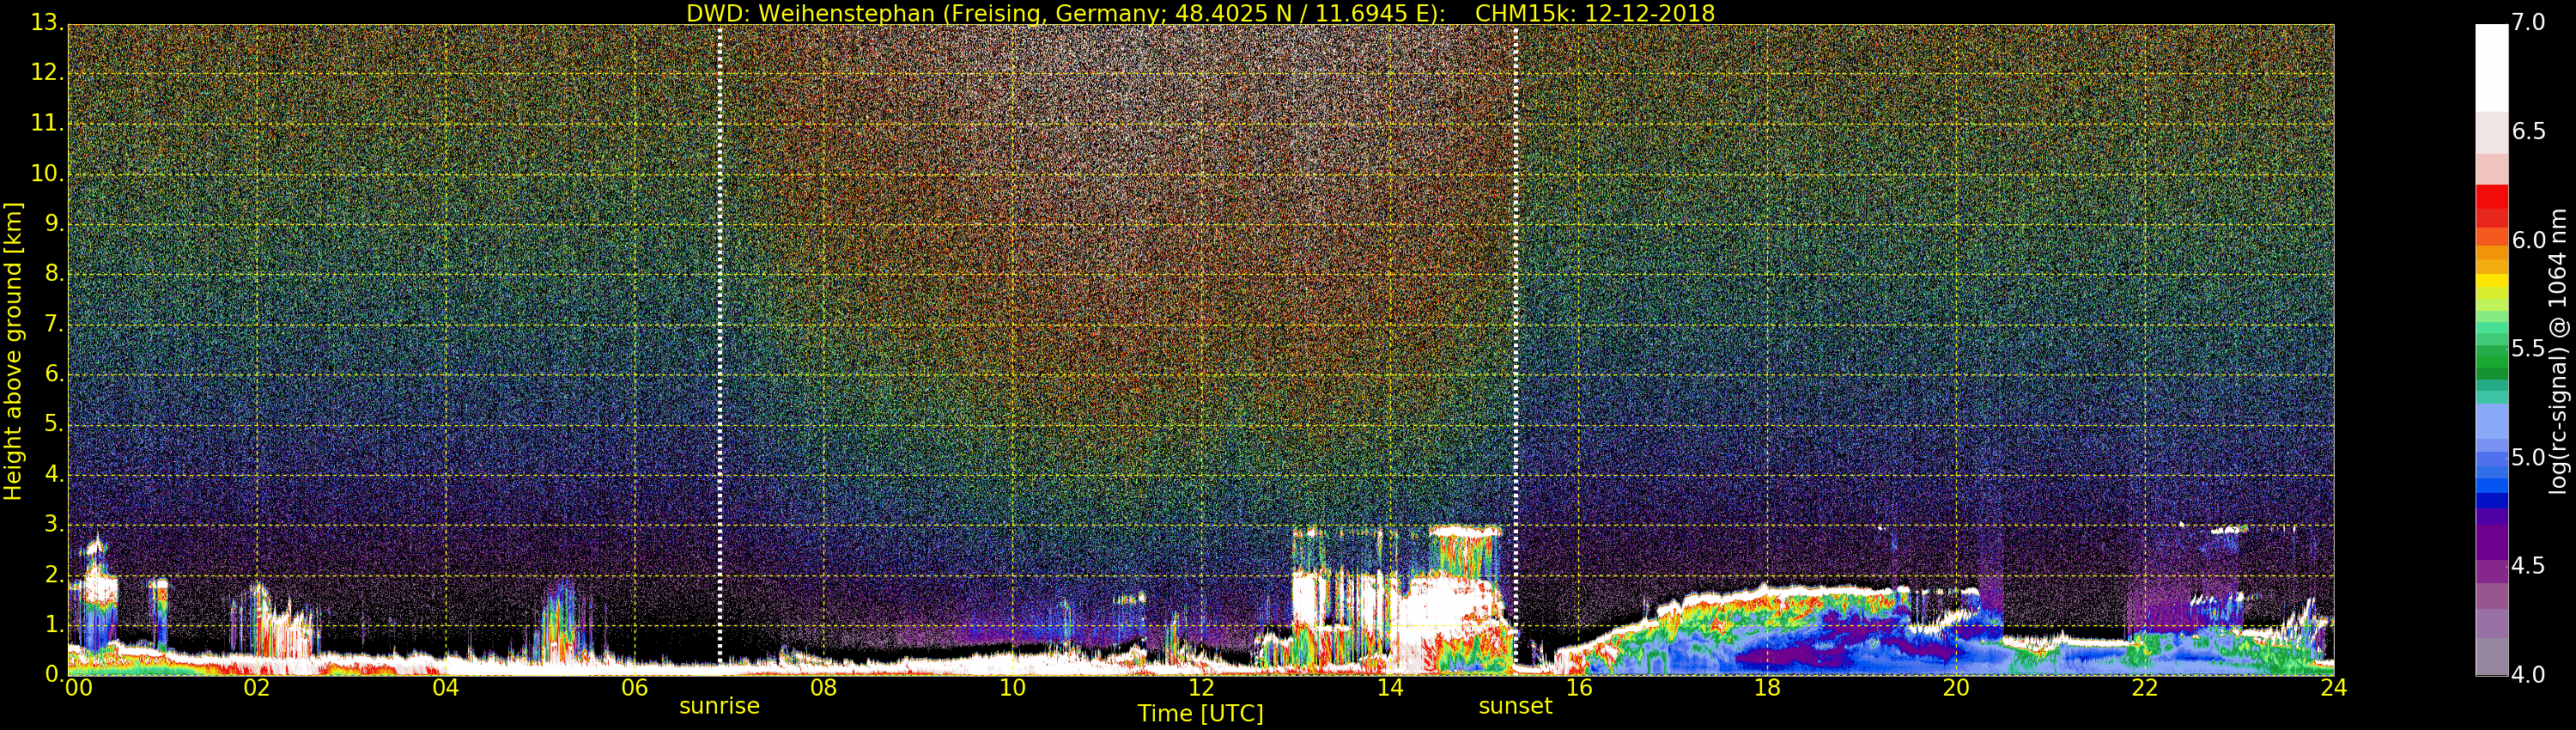
Task: Click the '5.0' colorbar value label
Action: [2529, 457]
